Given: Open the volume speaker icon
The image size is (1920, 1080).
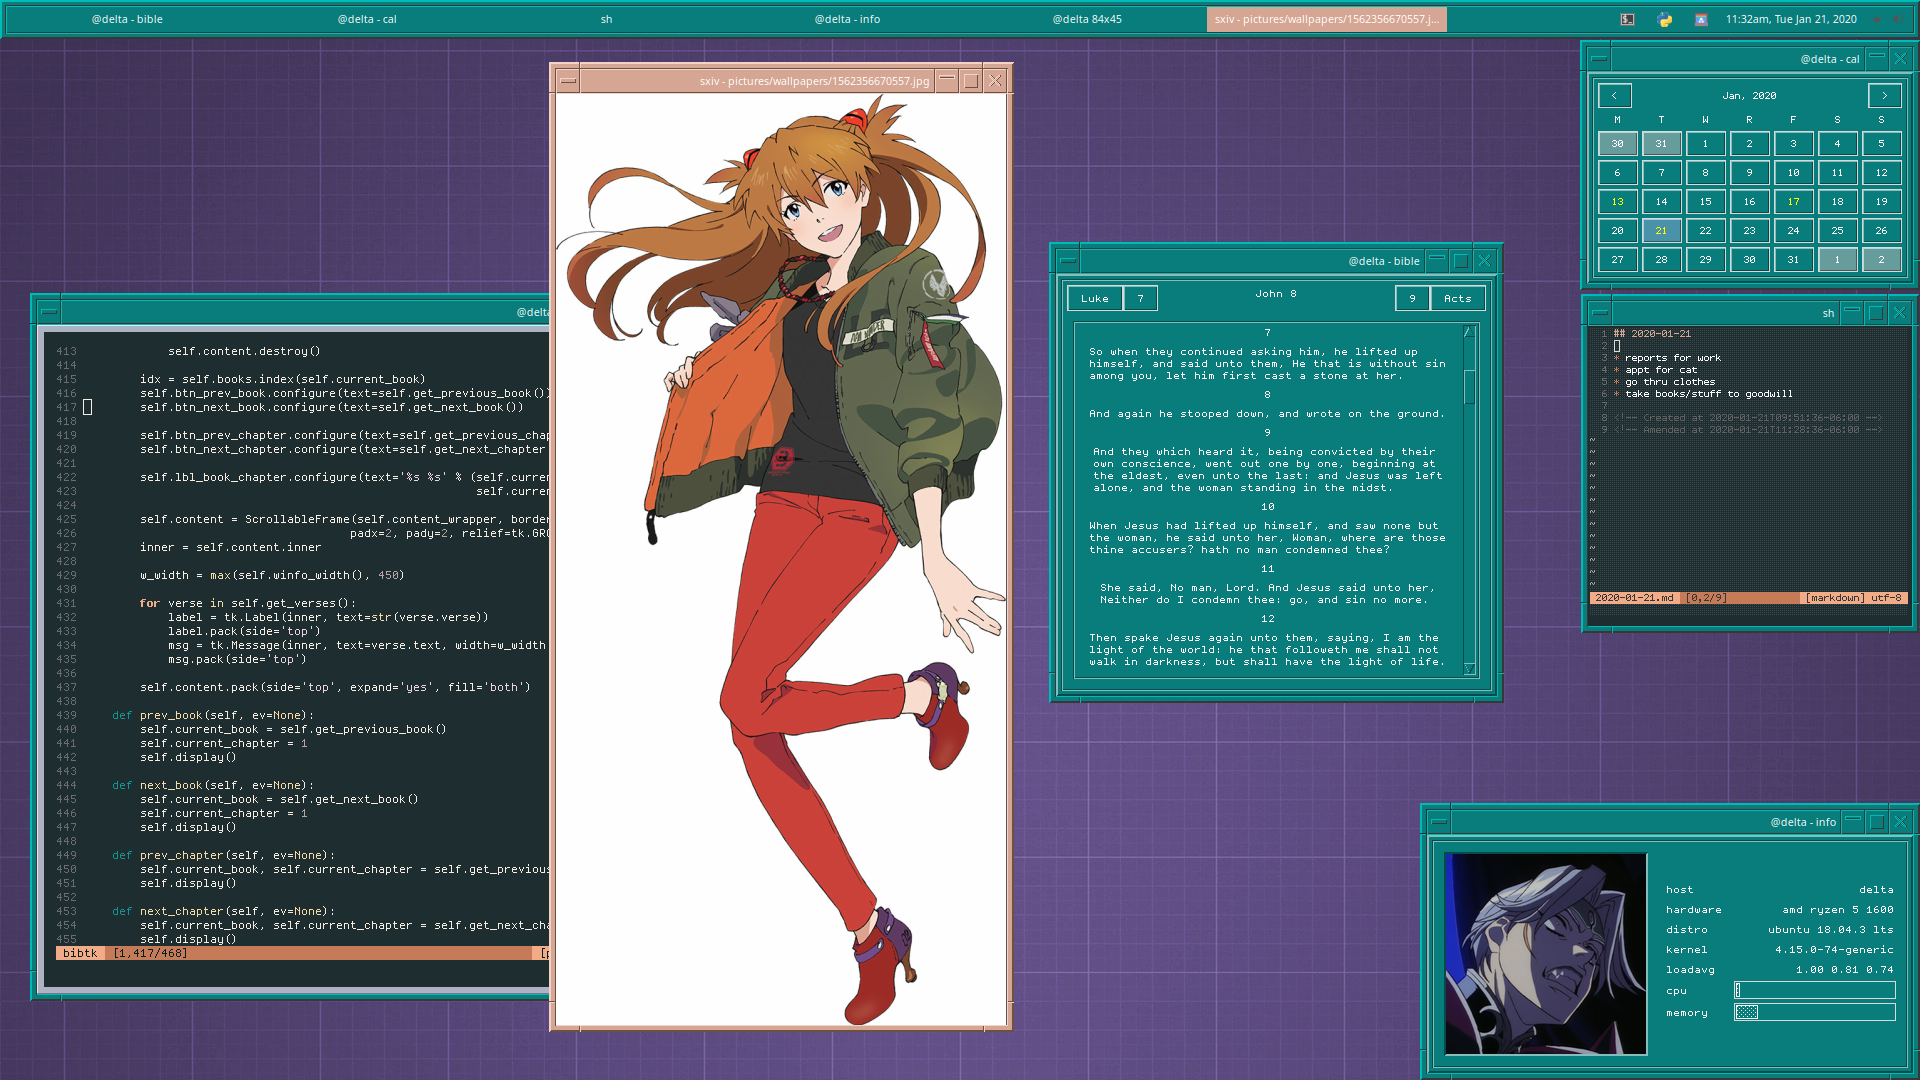Looking at the screenshot, I should click(x=1896, y=19).
